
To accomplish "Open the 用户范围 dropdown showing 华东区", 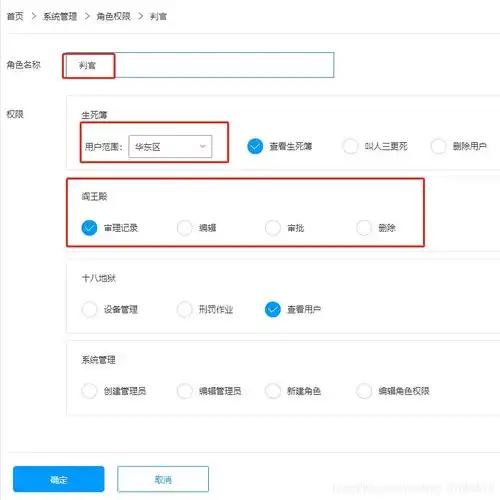I will coord(170,146).
